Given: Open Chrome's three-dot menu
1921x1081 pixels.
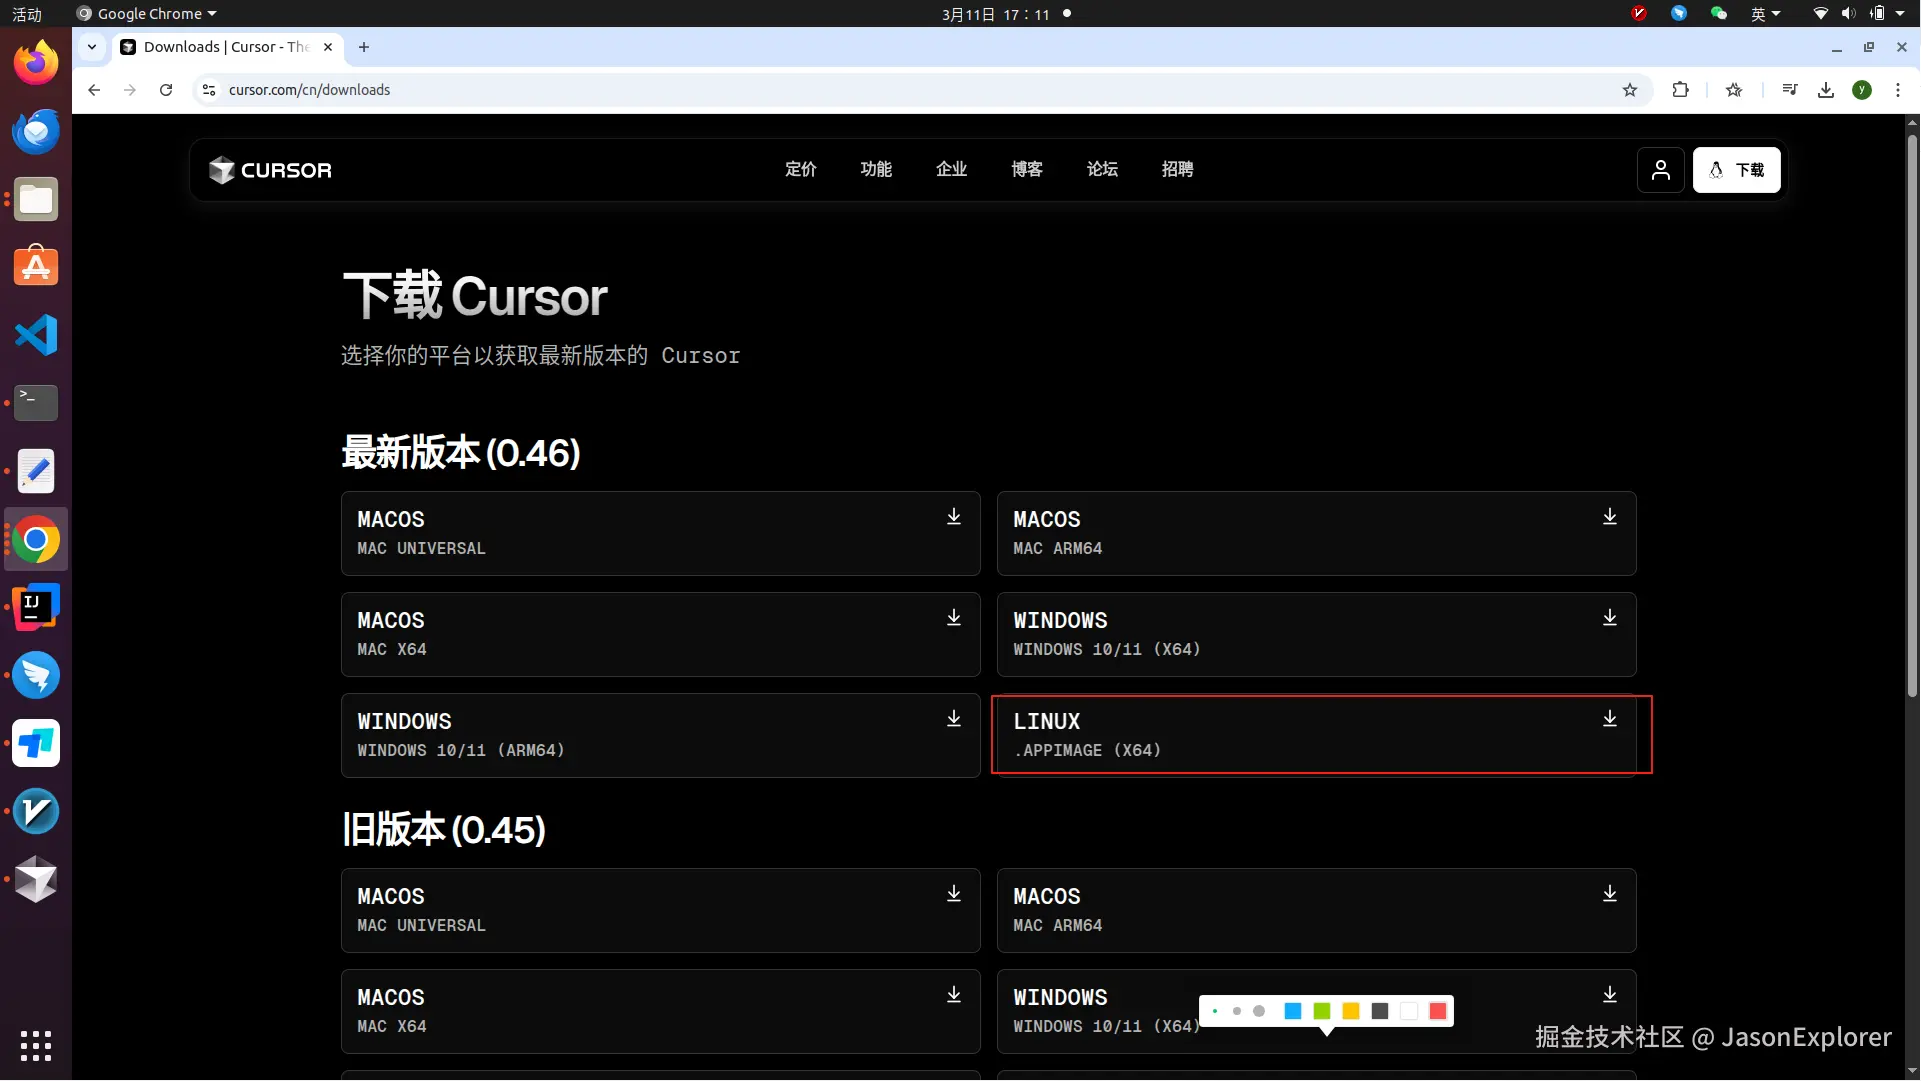Looking at the screenshot, I should (1900, 90).
